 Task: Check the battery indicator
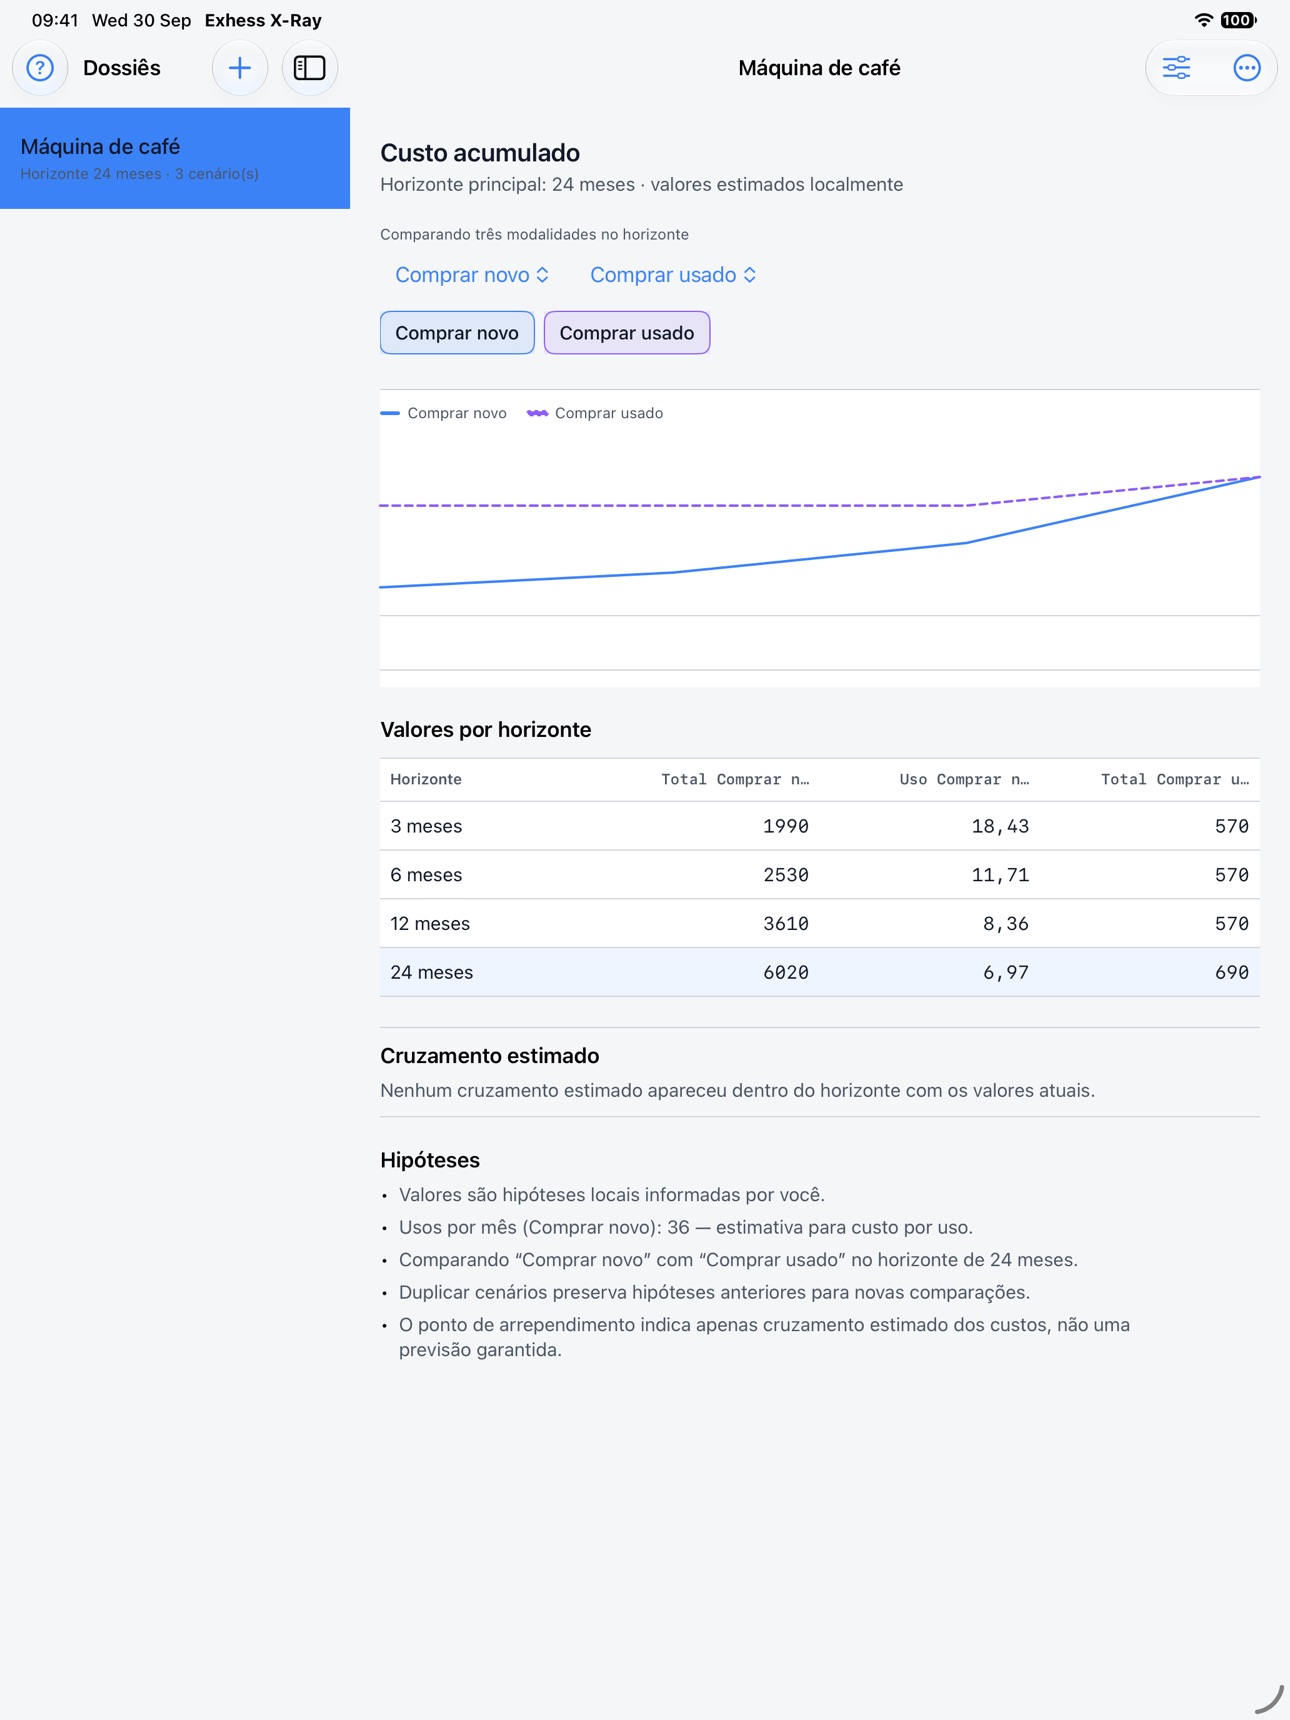[x=1238, y=20]
